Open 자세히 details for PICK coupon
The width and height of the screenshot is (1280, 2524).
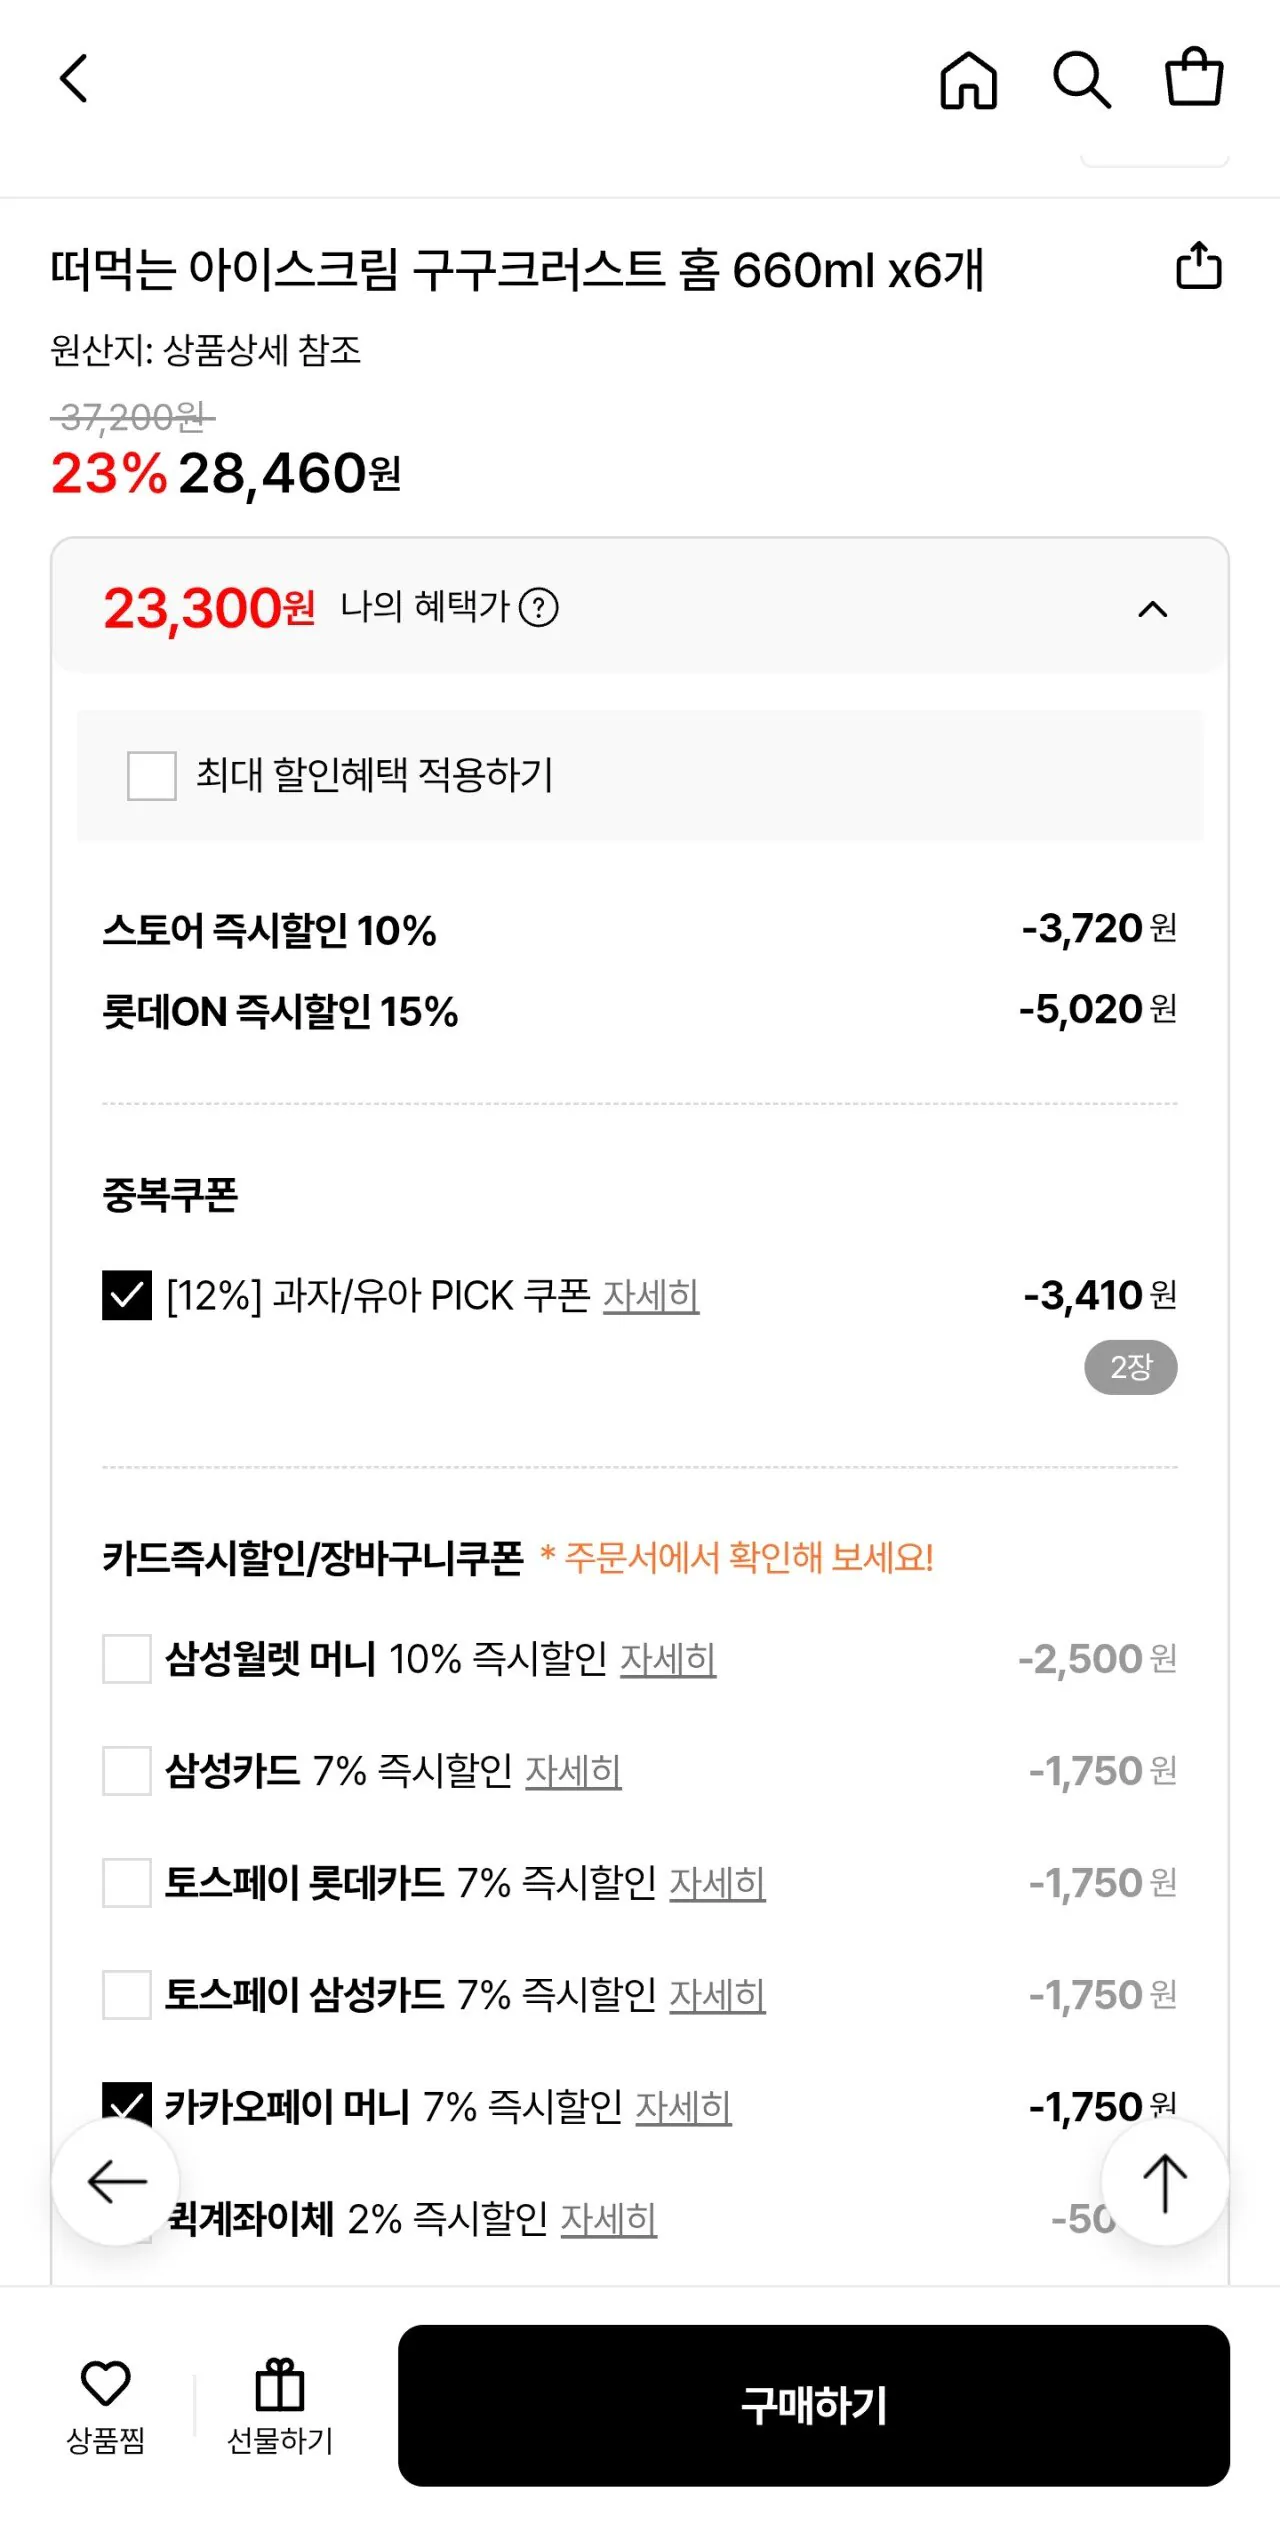[x=652, y=1297]
